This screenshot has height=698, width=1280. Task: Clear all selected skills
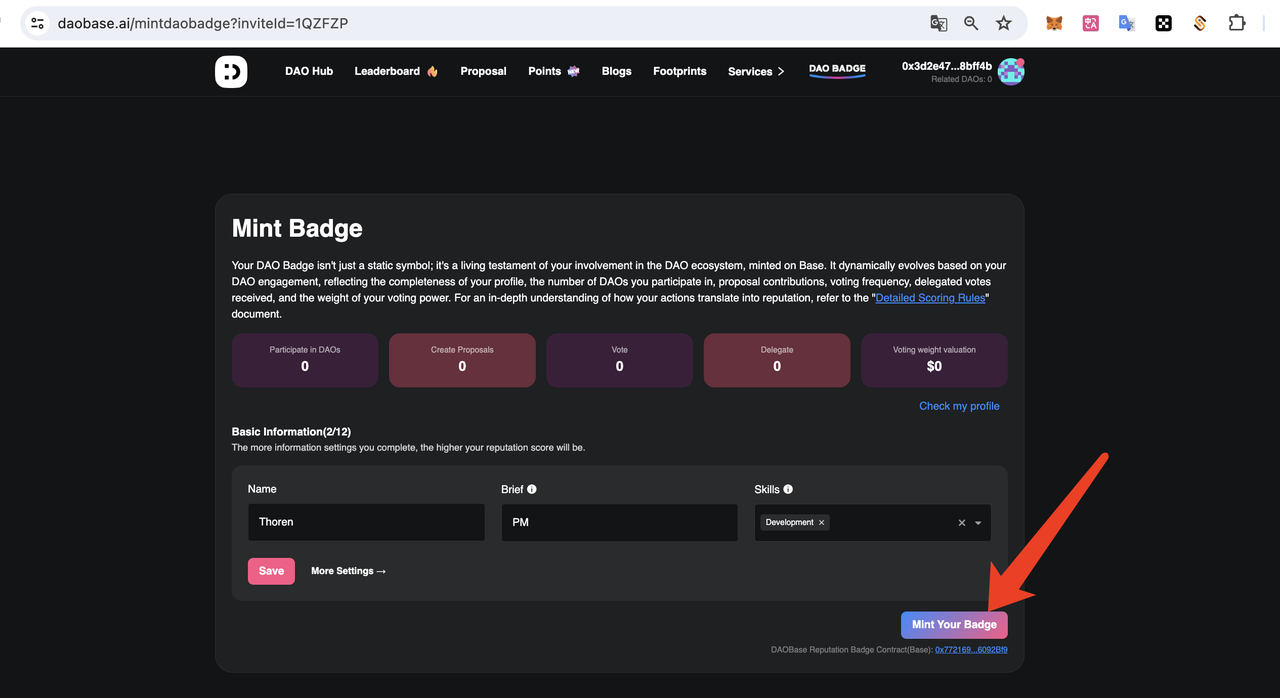962,523
